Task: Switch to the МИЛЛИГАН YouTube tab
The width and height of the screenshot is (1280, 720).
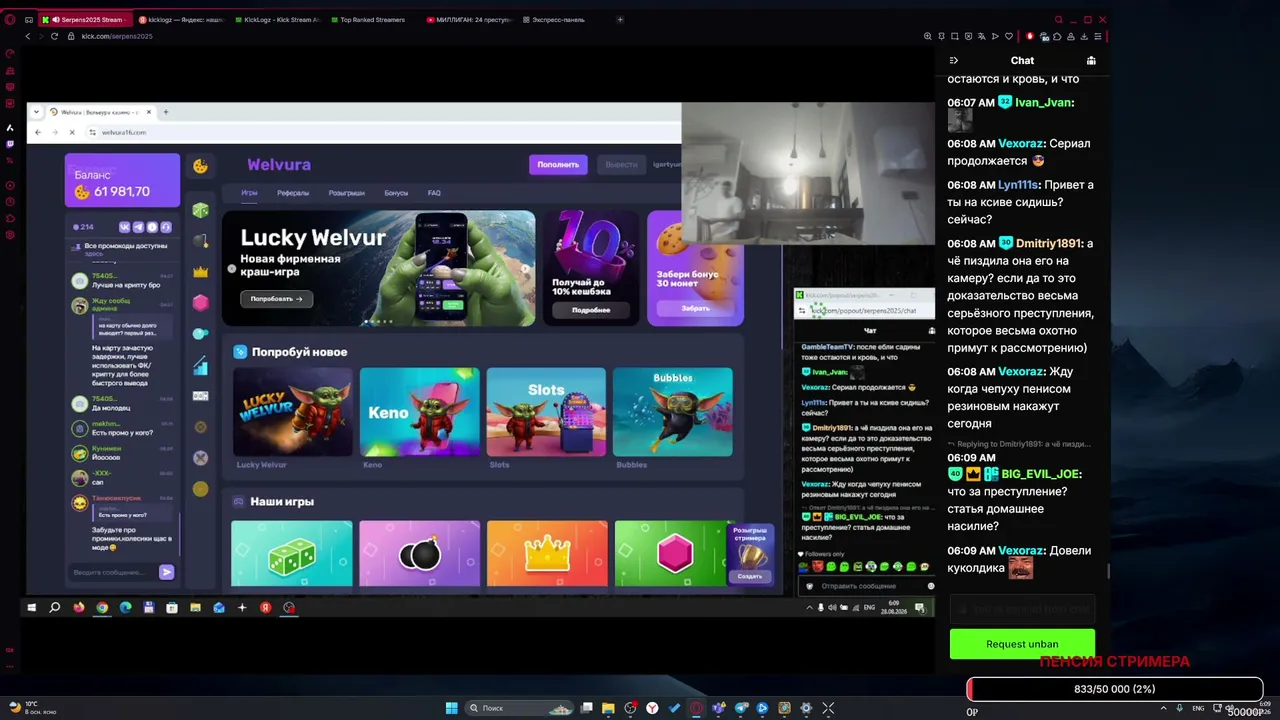Action: tap(468, 20)
